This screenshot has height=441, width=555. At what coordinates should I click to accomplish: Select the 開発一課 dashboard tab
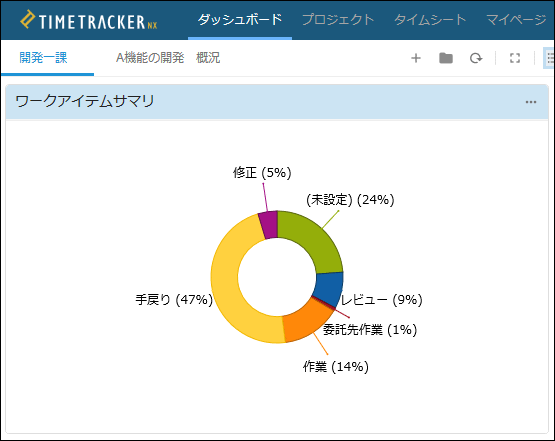(43, 58)
